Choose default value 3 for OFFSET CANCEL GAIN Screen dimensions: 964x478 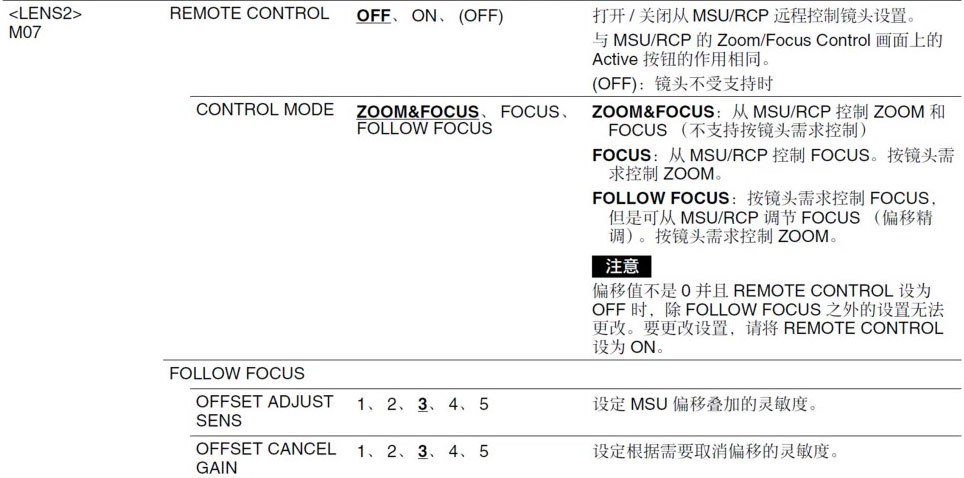[x=422, y=452]
